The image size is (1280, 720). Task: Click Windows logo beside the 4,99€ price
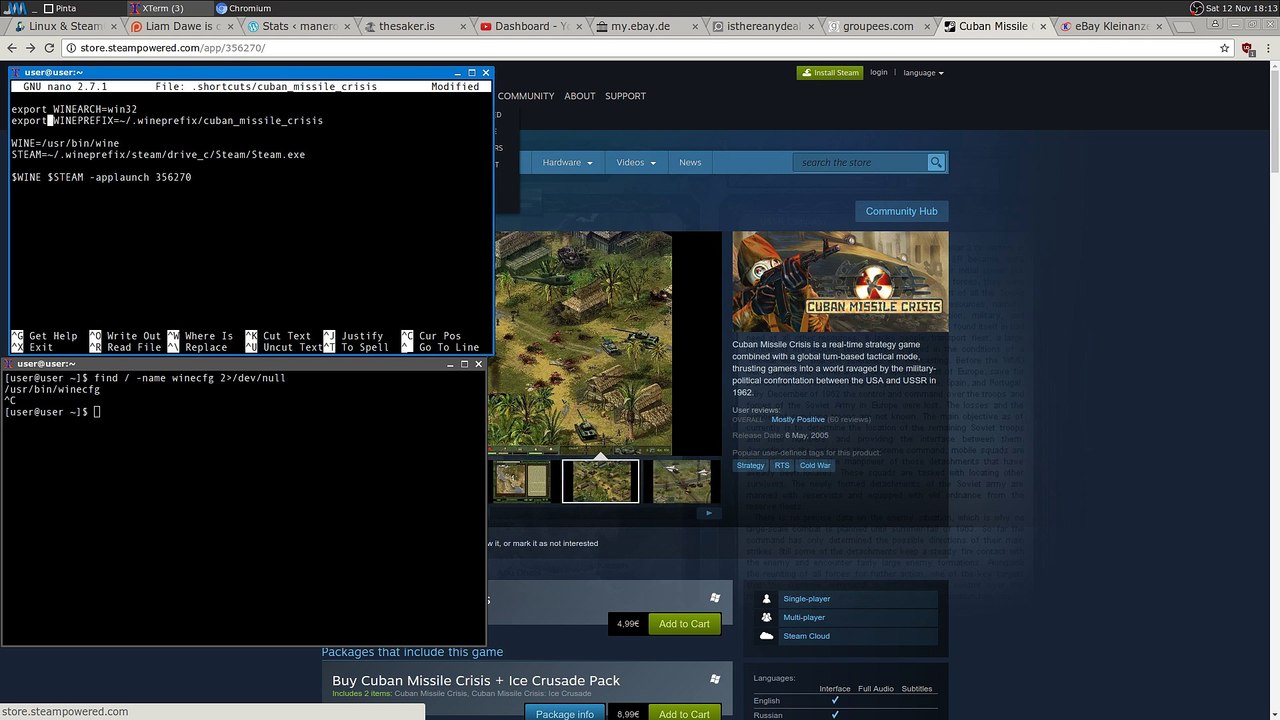point(715,597)
